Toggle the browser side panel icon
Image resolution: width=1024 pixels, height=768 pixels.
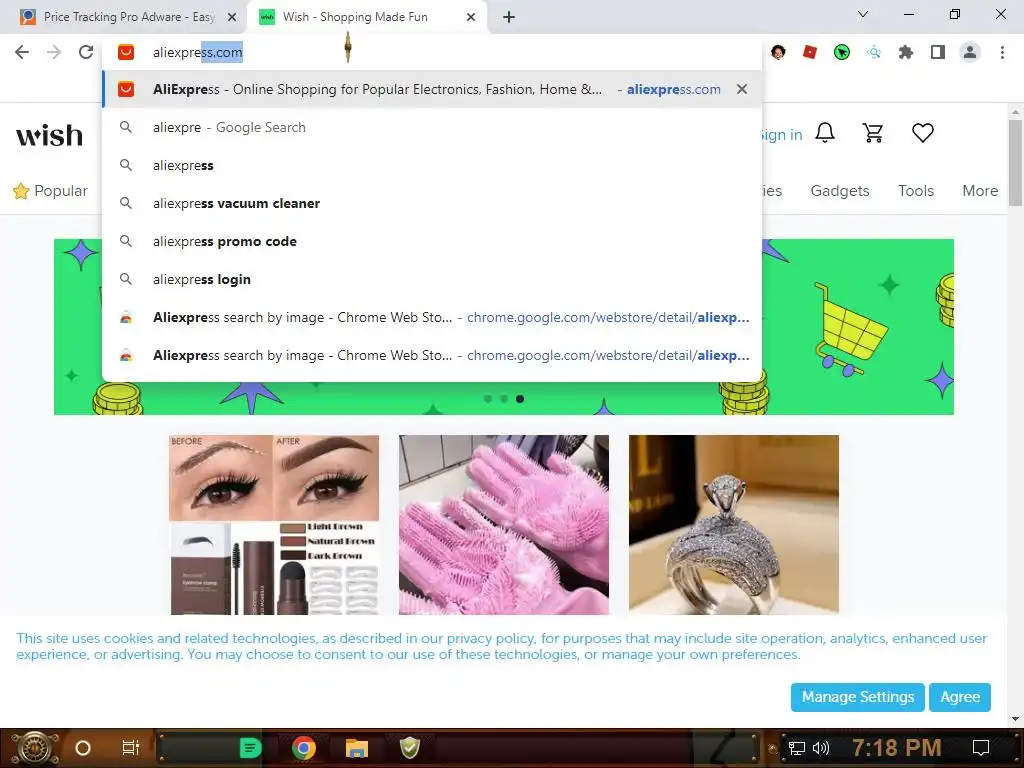pos(938,52)
